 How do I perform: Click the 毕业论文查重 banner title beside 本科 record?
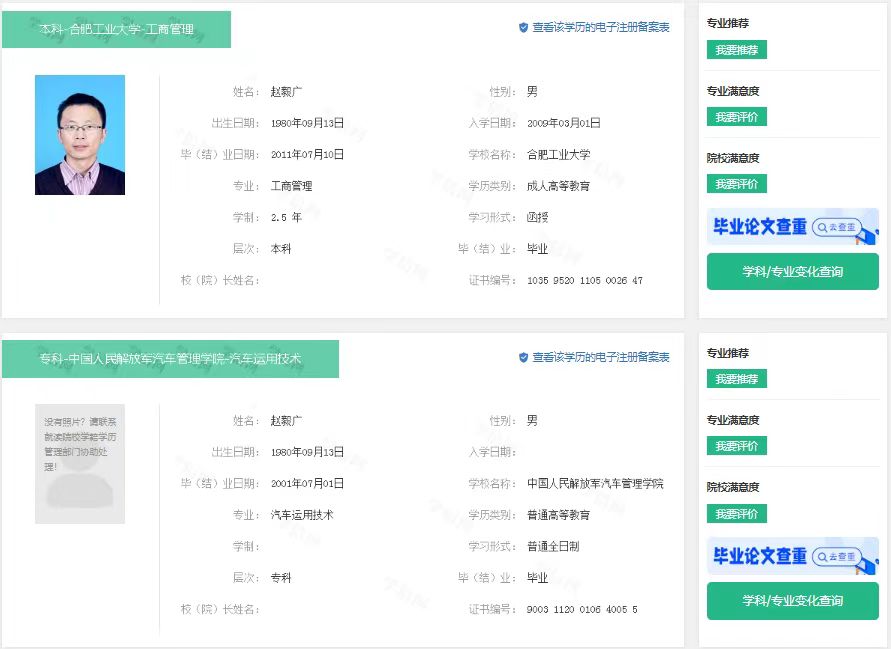point(759,227)
